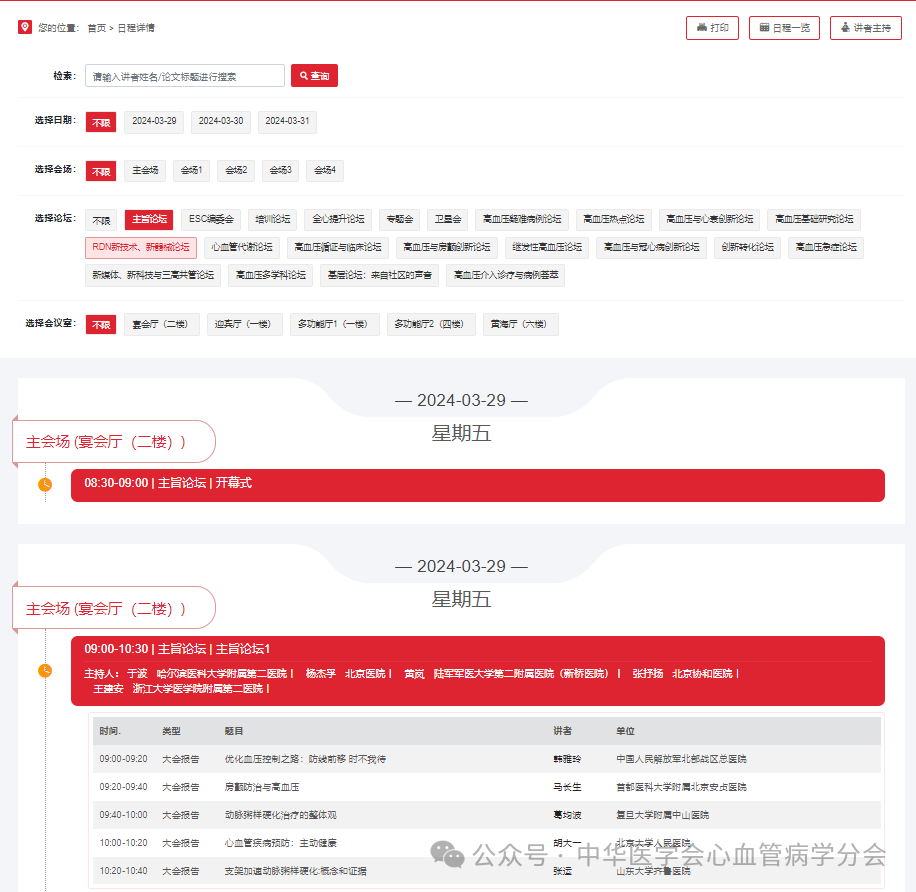
Task: Click the clock icon beside 开幕式 session
Action: pos(45,484)
